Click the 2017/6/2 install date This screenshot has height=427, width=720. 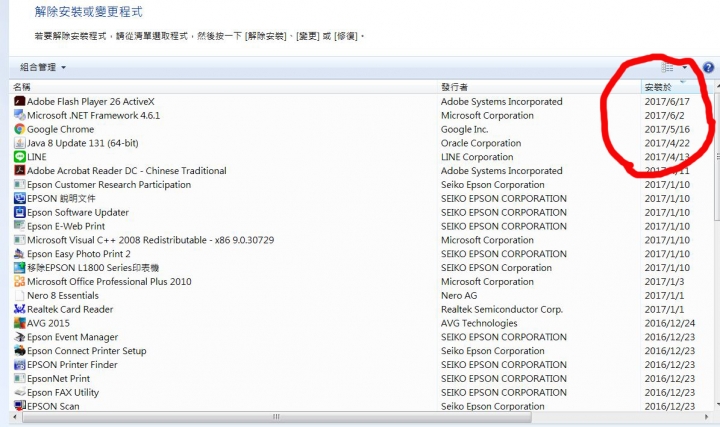664,115
